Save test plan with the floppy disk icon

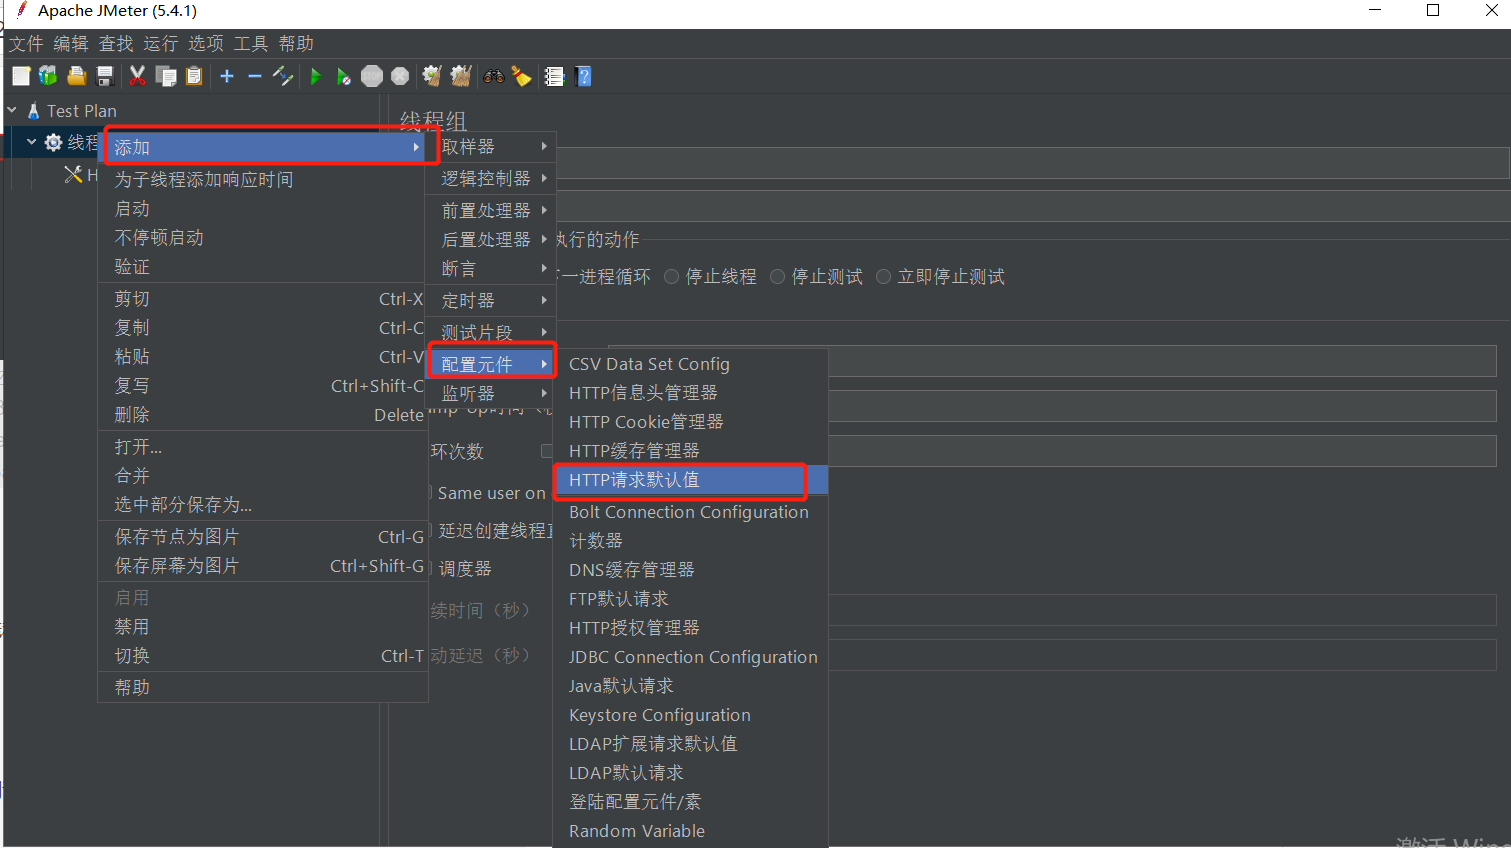coord(104,76)
